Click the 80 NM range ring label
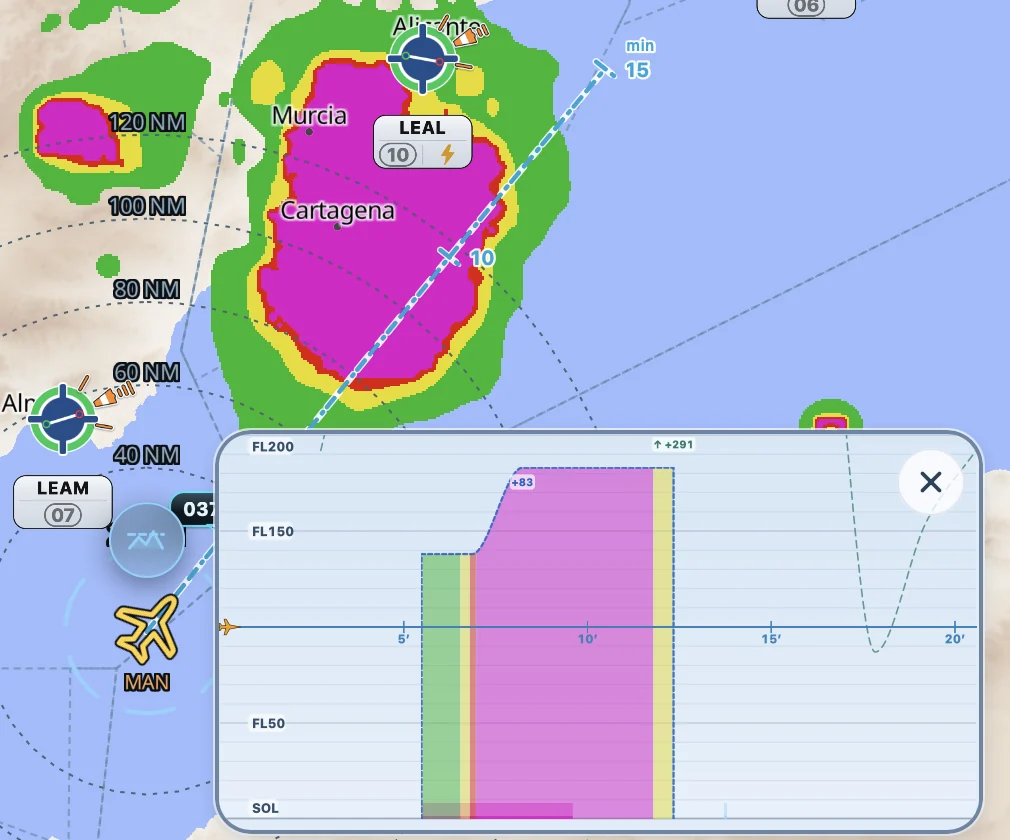 (x=147, y=289)
